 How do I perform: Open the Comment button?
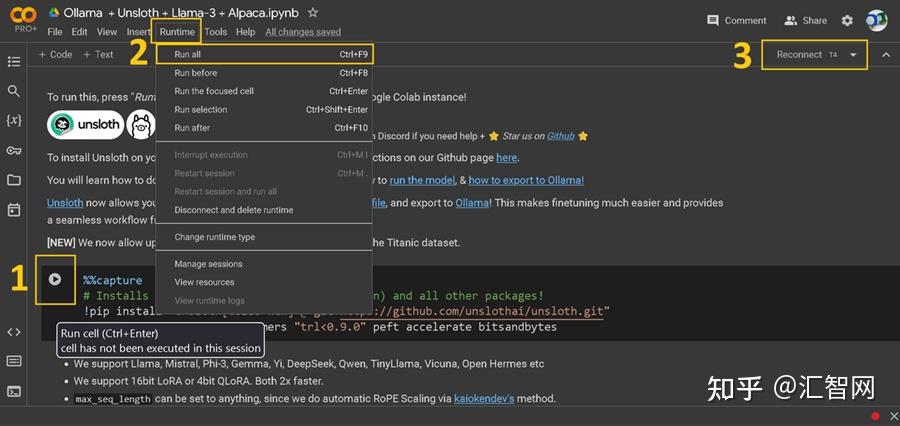pos(737,21)
